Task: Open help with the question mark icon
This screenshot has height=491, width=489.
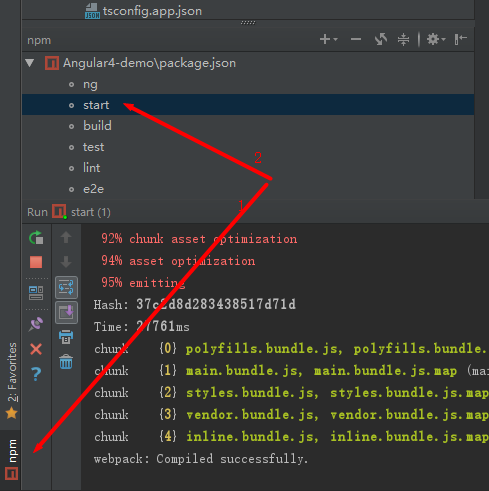Action: click(x=36, y=374)
